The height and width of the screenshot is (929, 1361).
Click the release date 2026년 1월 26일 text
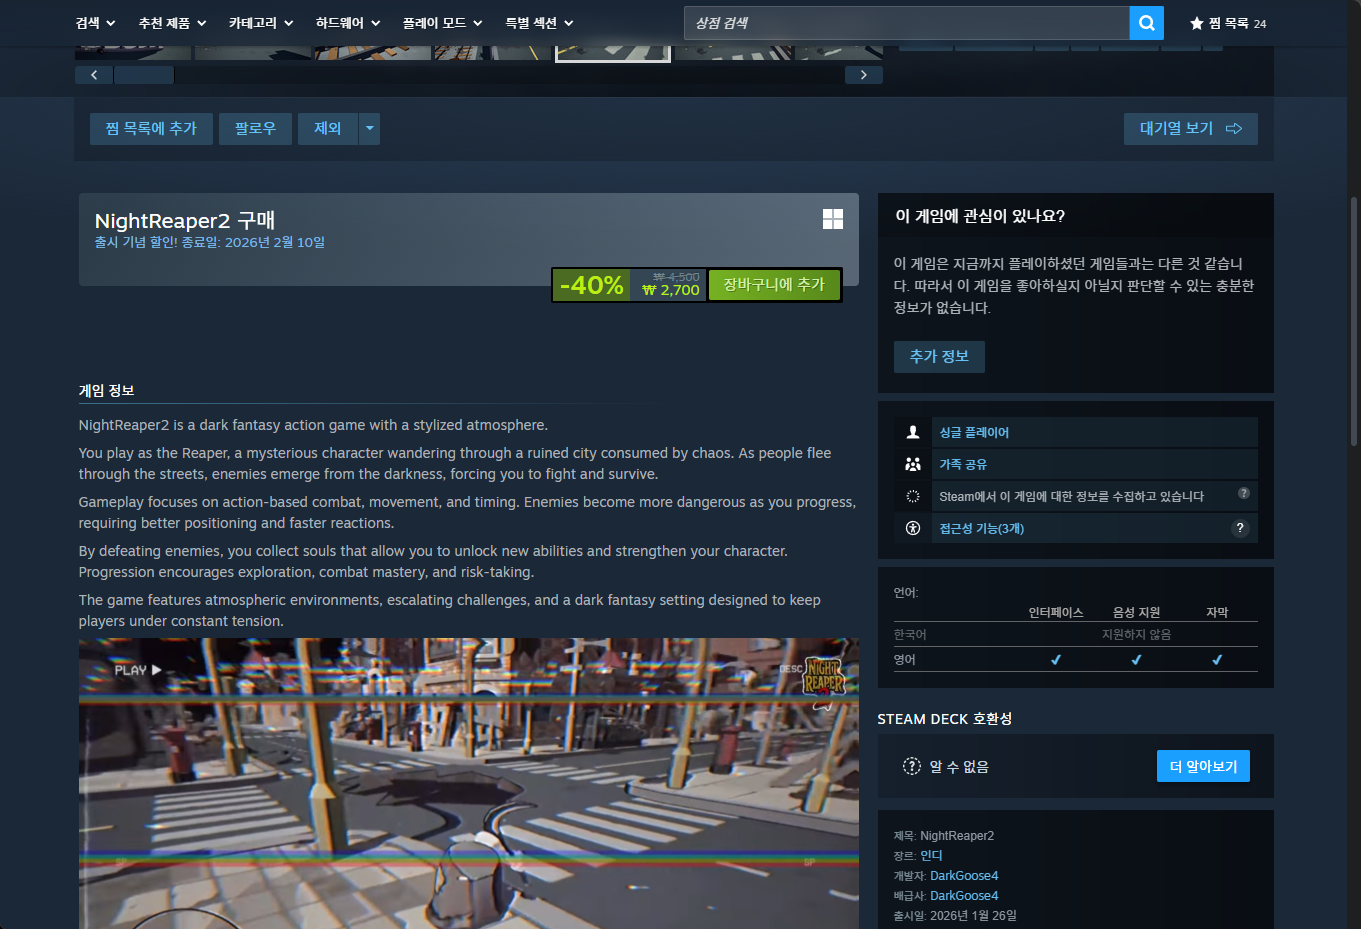[973, 916]
